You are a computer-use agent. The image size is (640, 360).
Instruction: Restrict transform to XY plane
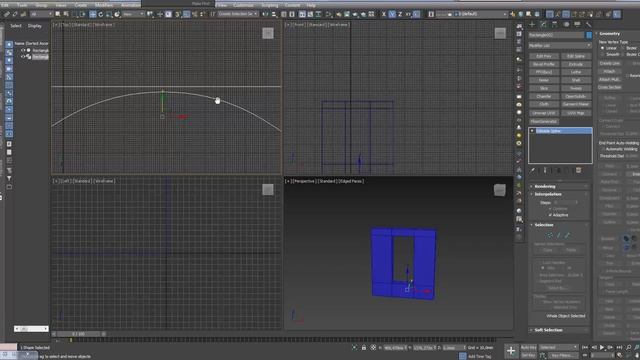408,14
